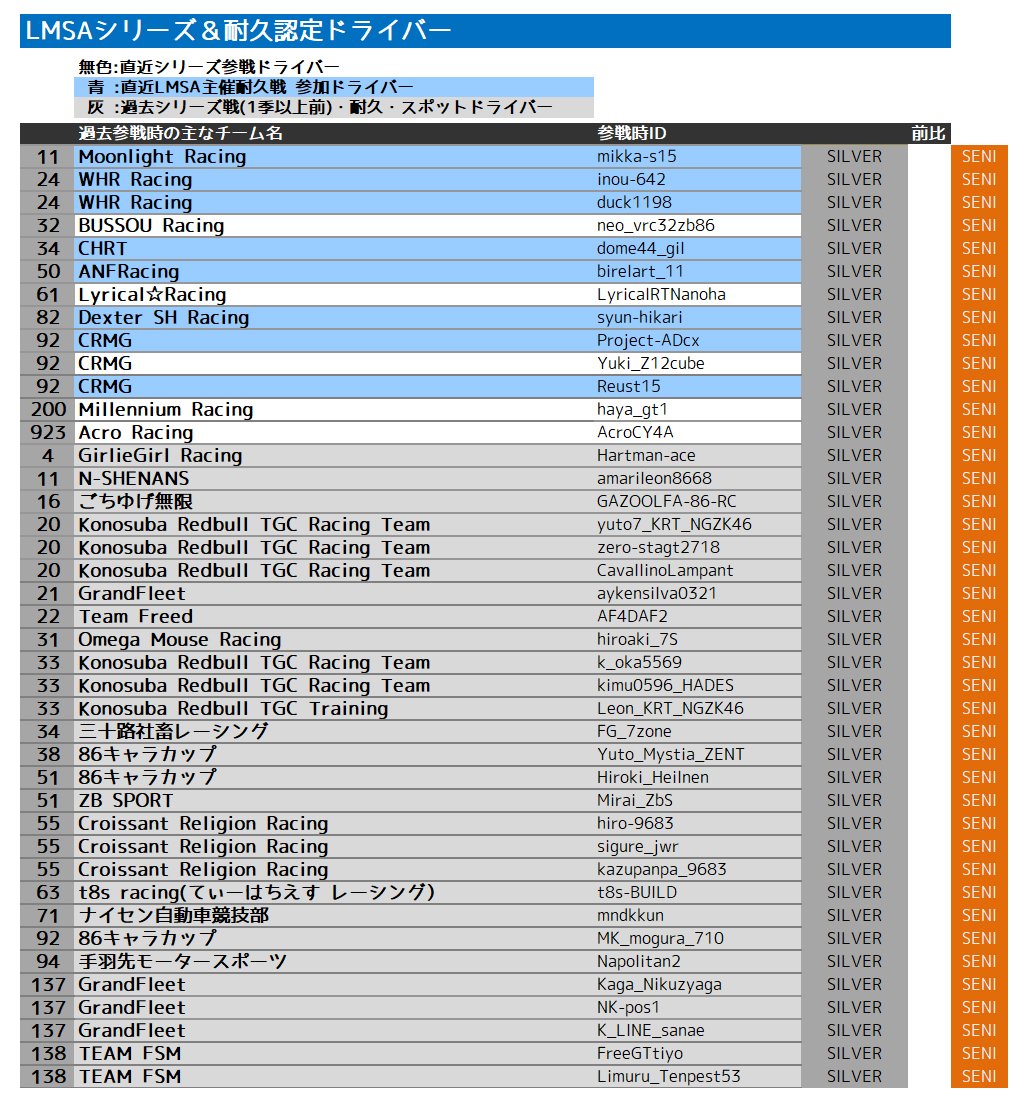Click the driver ID syun-hikari
Viewport: 1032px width, 1111px height.
point(640,318)
